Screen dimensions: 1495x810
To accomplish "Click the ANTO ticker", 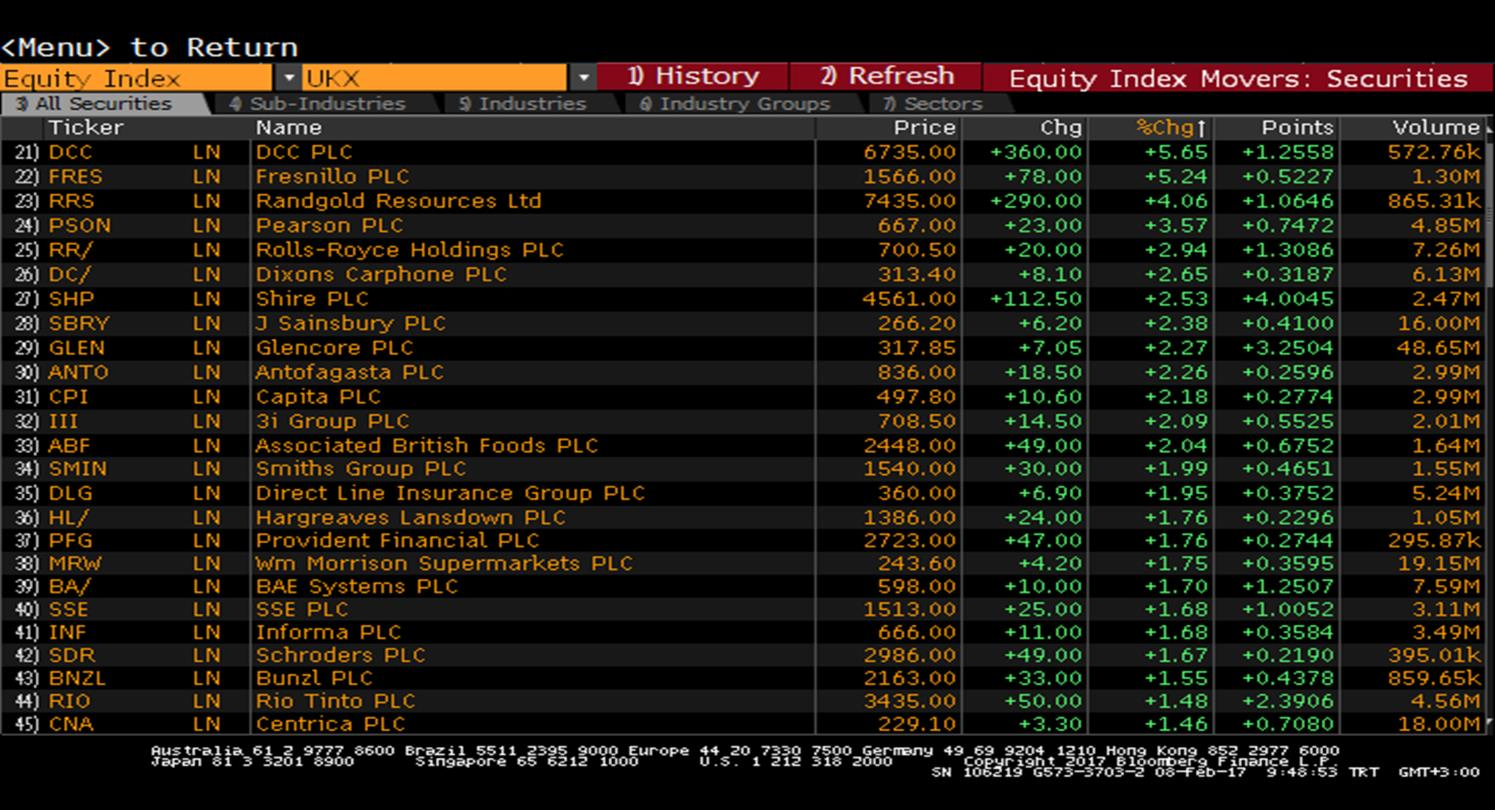I will pos(78,372).
